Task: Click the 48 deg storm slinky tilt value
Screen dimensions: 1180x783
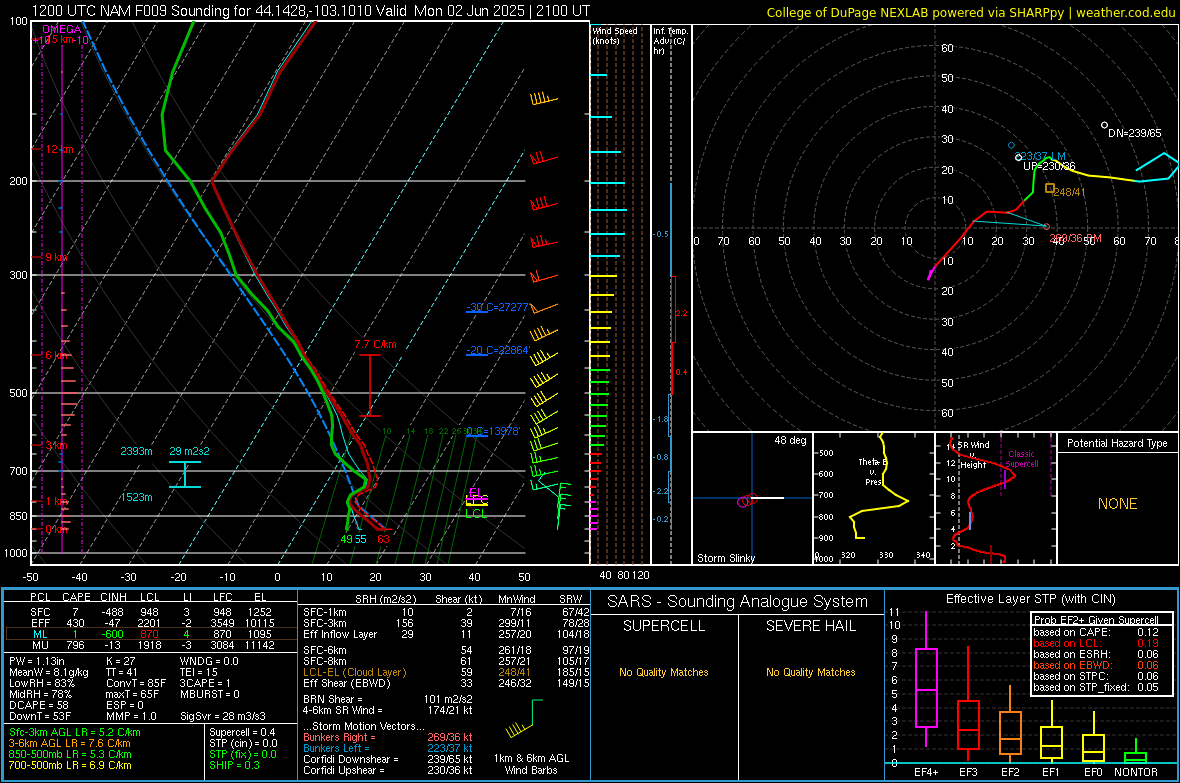Action: click(x=790, y=440)
